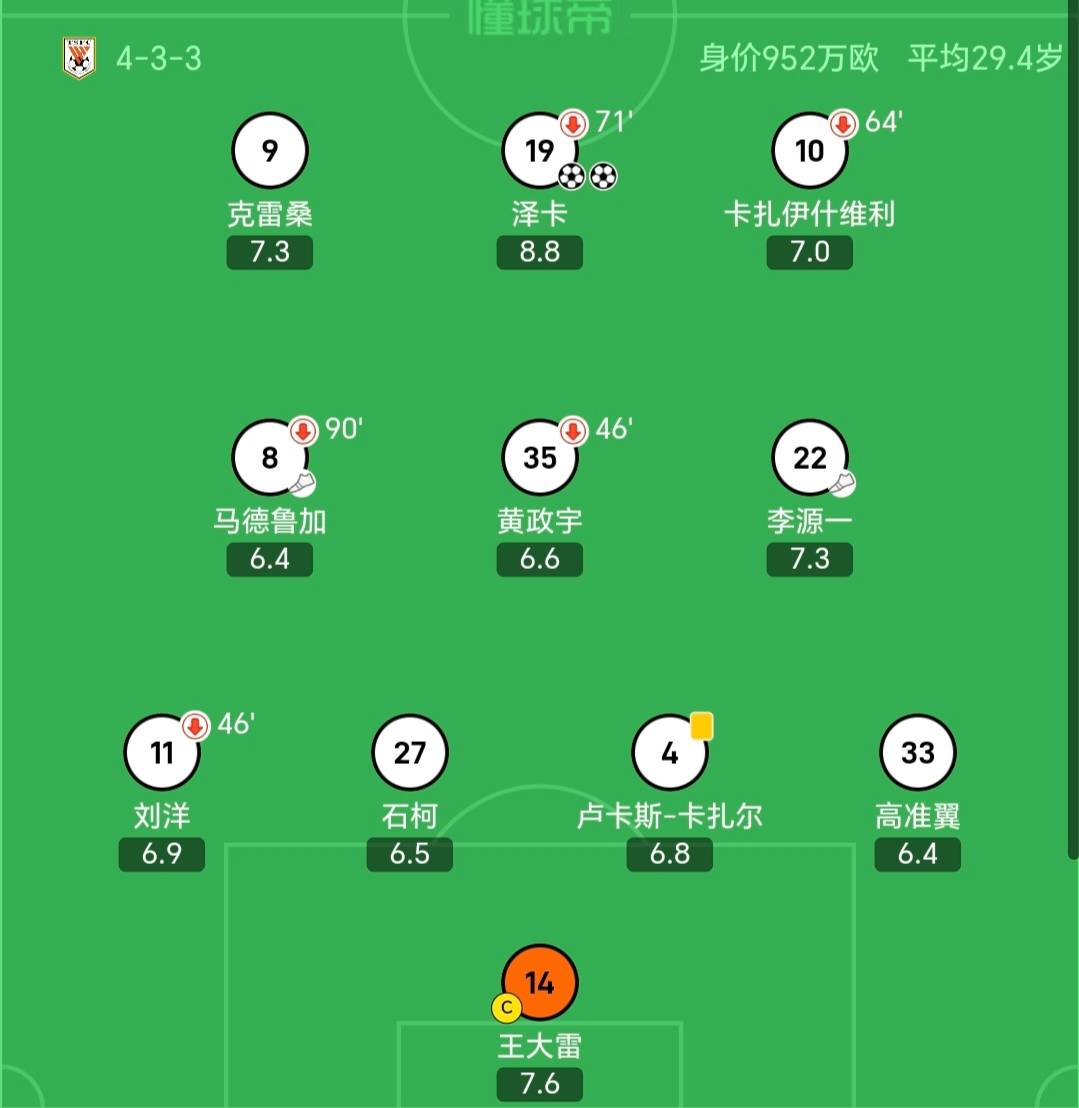This screenshot has height=1108, width=1079.
Task: Tap the goal ball icons next to 泽卡
Action: (587, 177)
